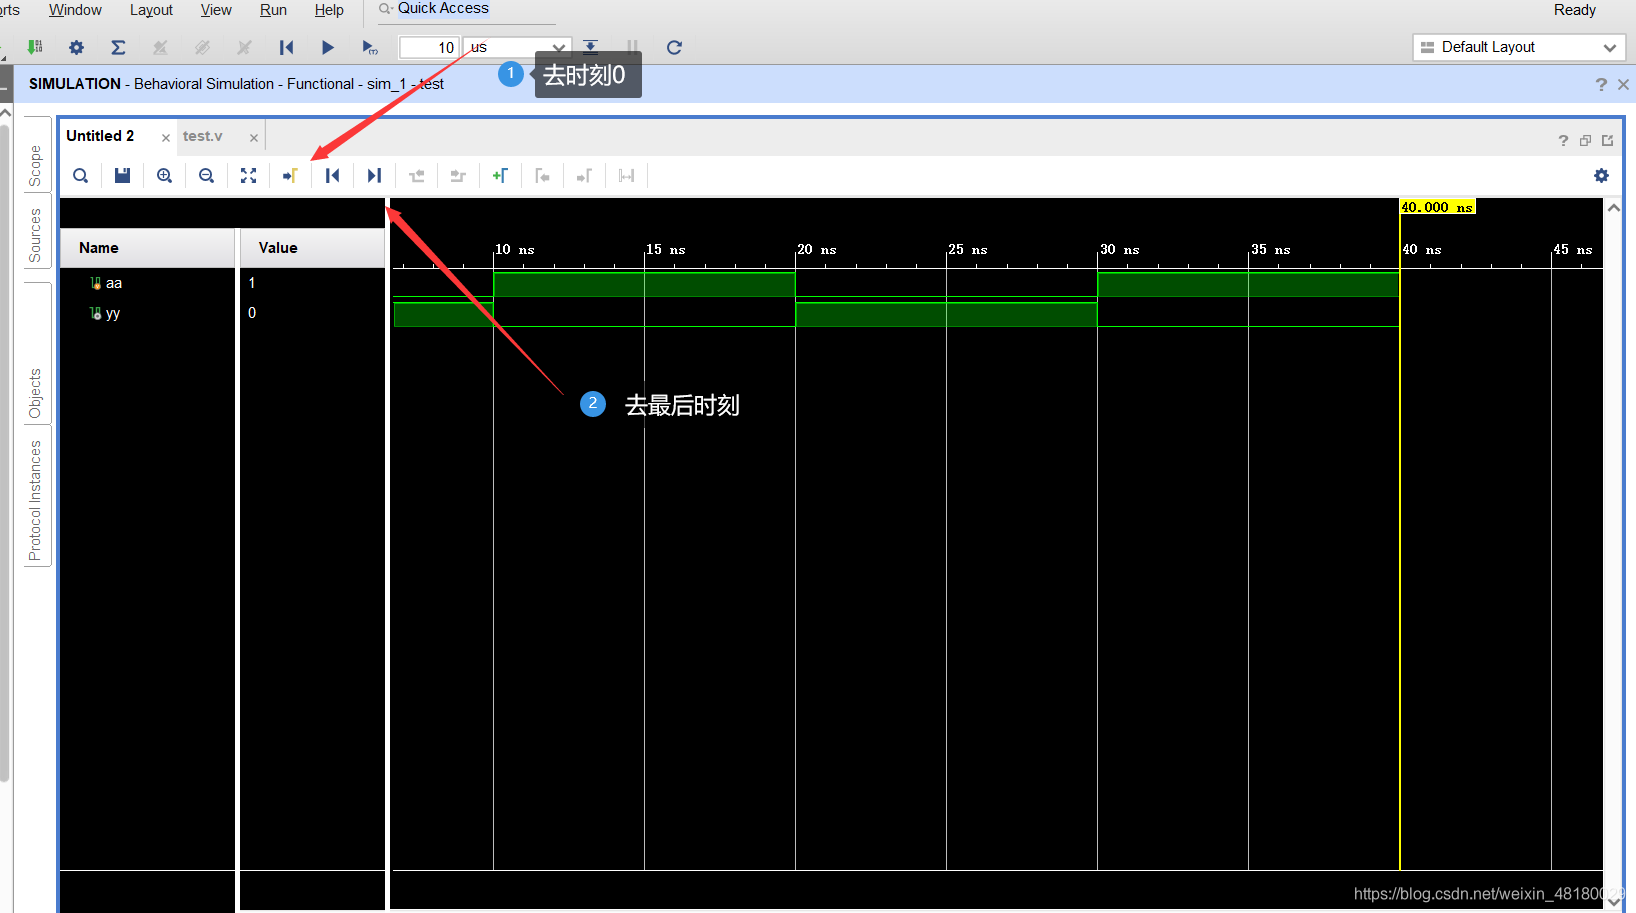
Task: Click the Search icon in waveform toolbar
Action: tap(81, 176)
